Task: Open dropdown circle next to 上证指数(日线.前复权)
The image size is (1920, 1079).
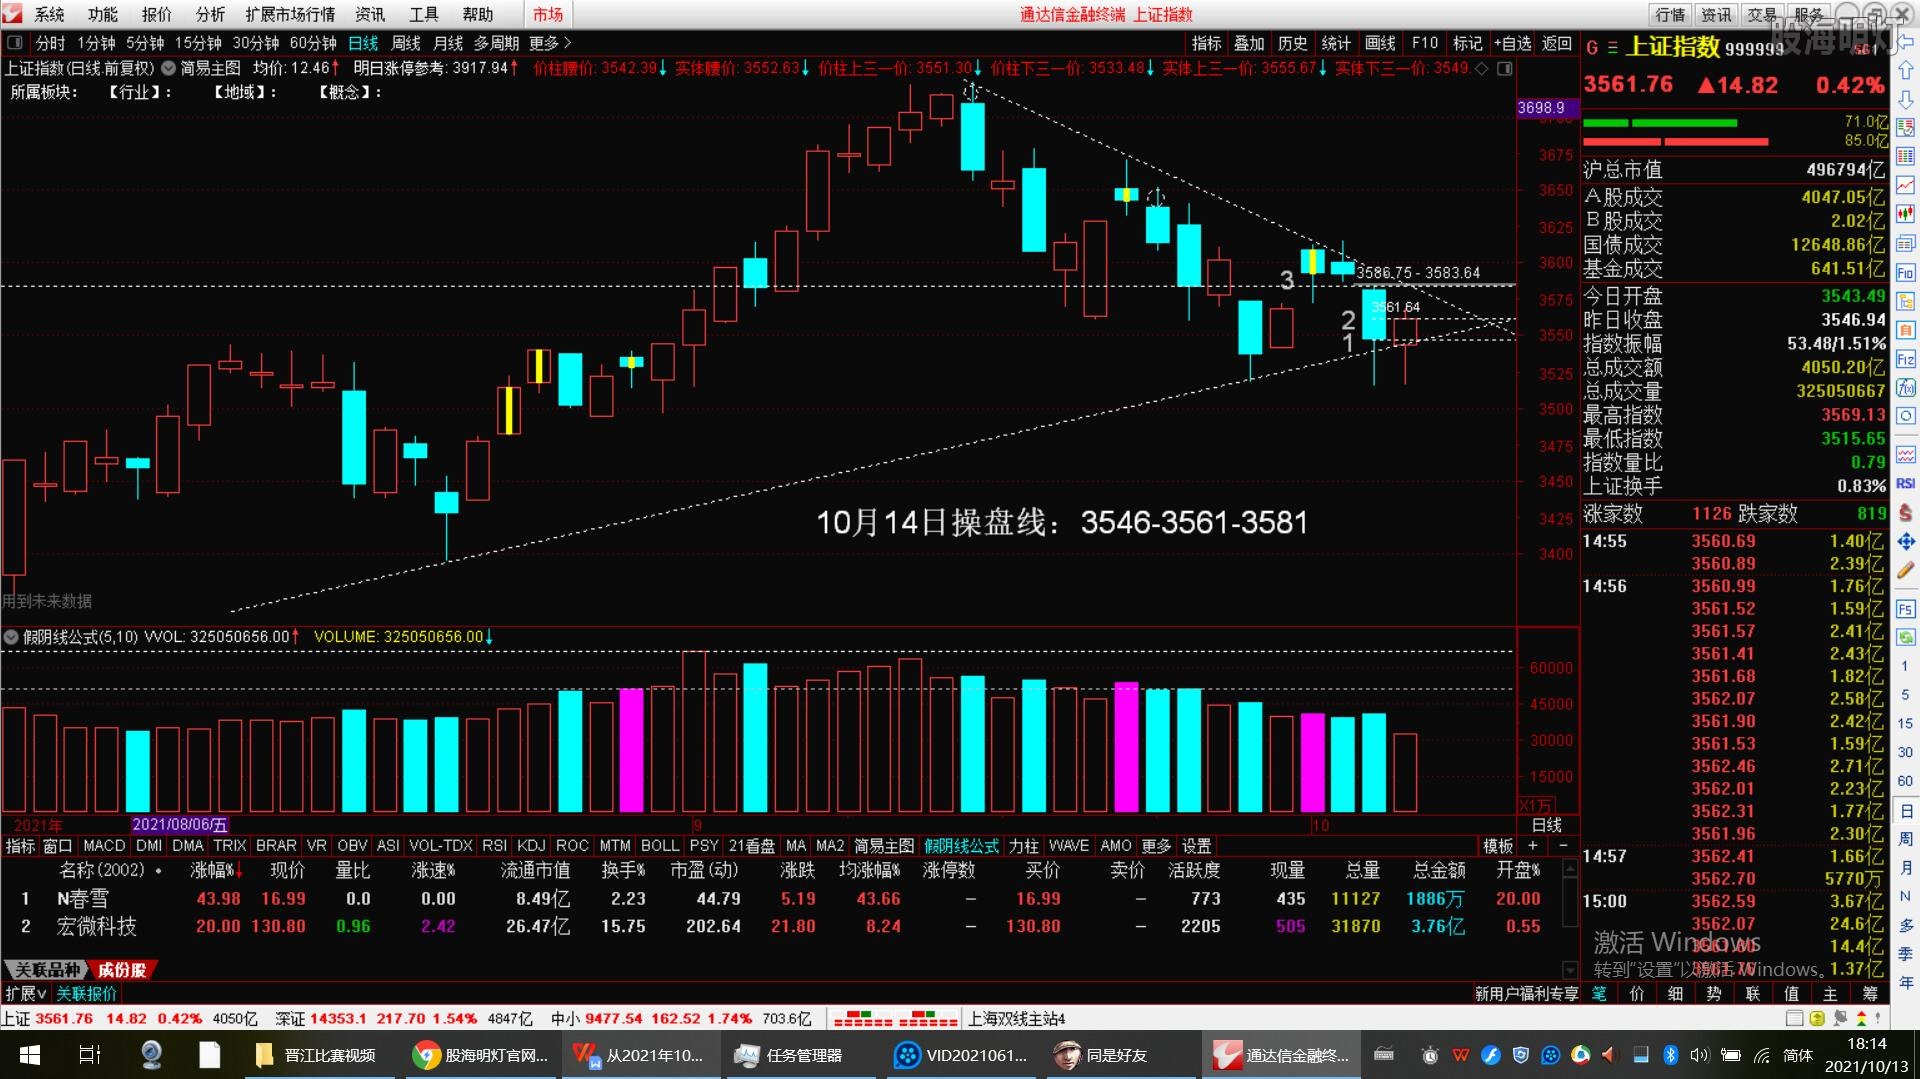Action: tap(168, 68)
